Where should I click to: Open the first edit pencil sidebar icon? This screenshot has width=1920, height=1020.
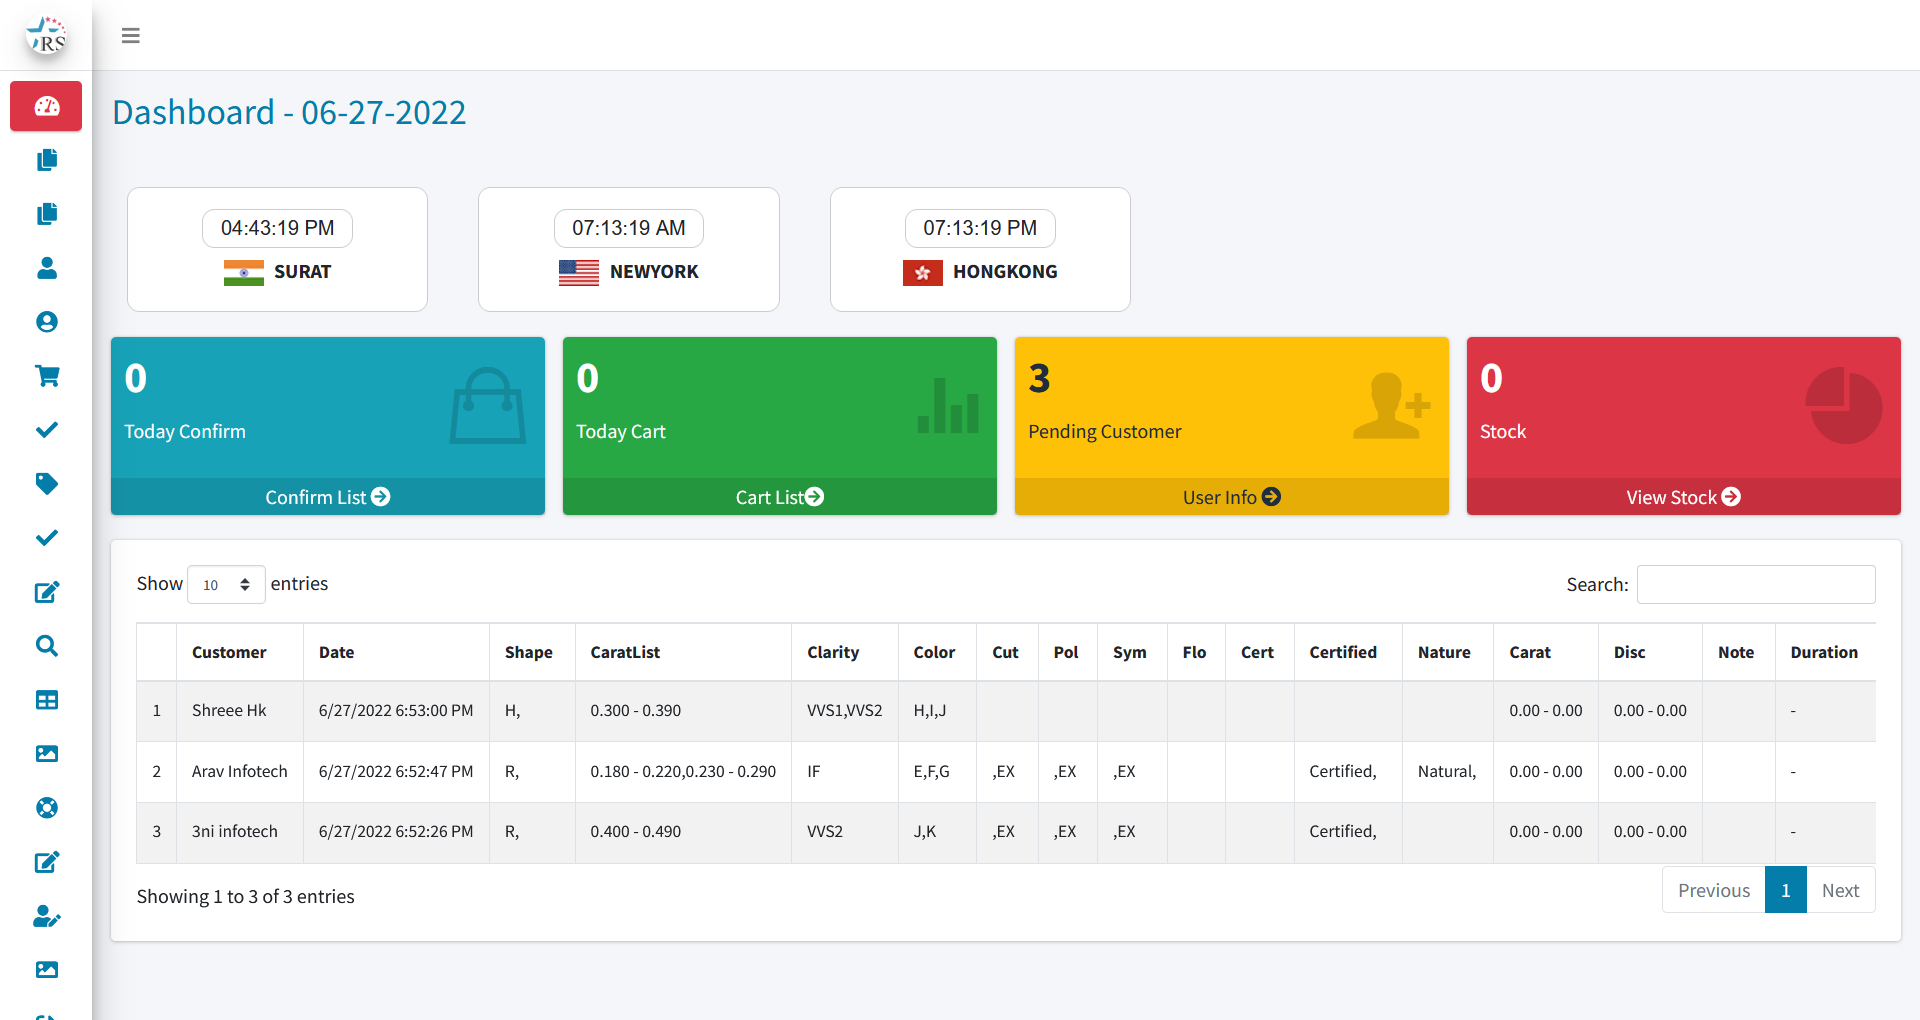point(46,592)
